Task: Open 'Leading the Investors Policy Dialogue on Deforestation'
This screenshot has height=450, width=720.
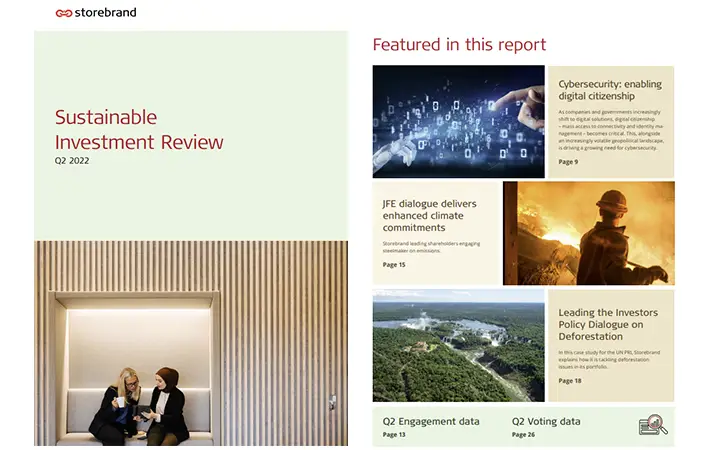Action: tap(608, 324)
